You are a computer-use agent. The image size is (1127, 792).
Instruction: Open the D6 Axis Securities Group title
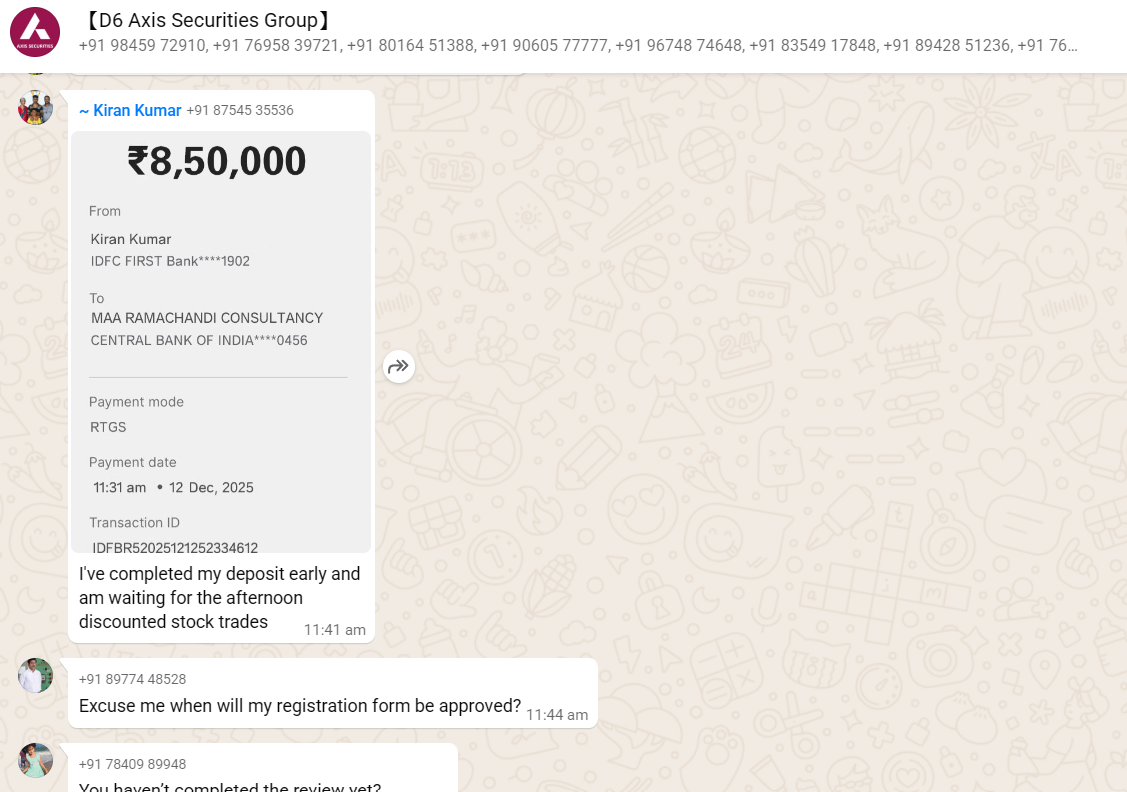tap(205, 20)
